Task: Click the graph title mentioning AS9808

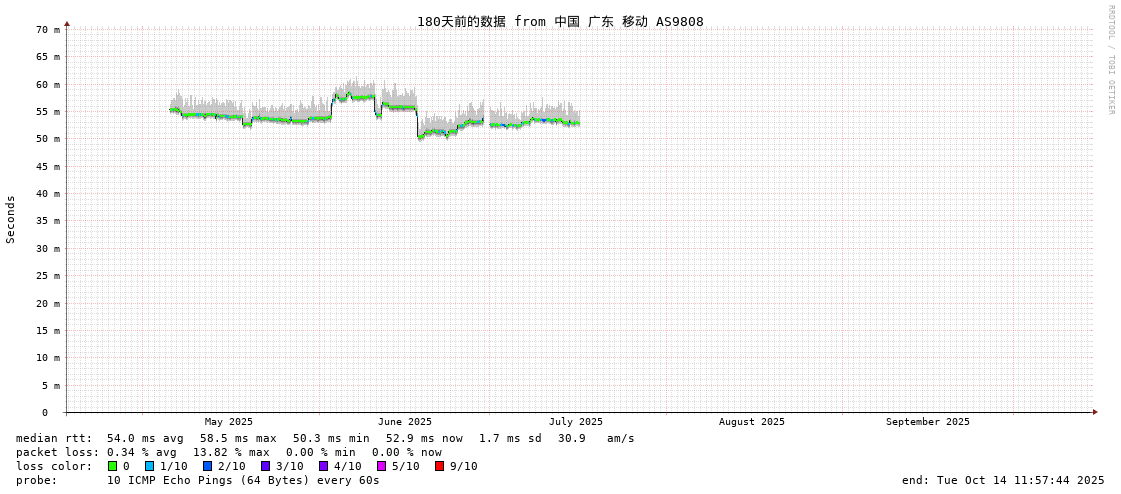Action: [x=560, y=21]
